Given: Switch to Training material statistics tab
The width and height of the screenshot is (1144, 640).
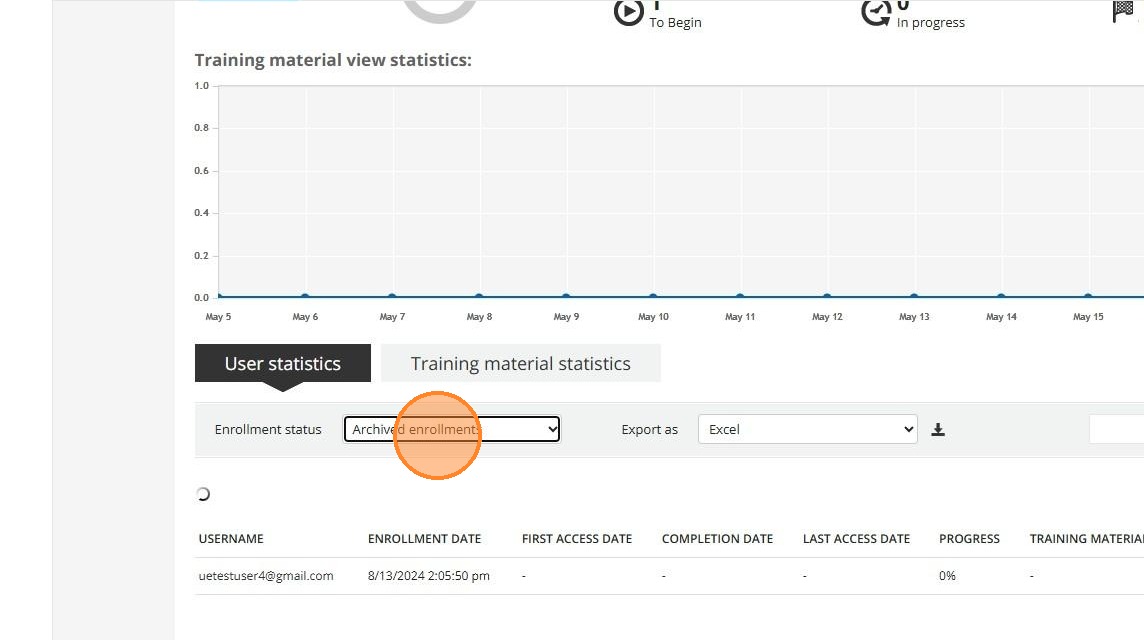Looking at the screenshot, I should click(x=520, y=363).
